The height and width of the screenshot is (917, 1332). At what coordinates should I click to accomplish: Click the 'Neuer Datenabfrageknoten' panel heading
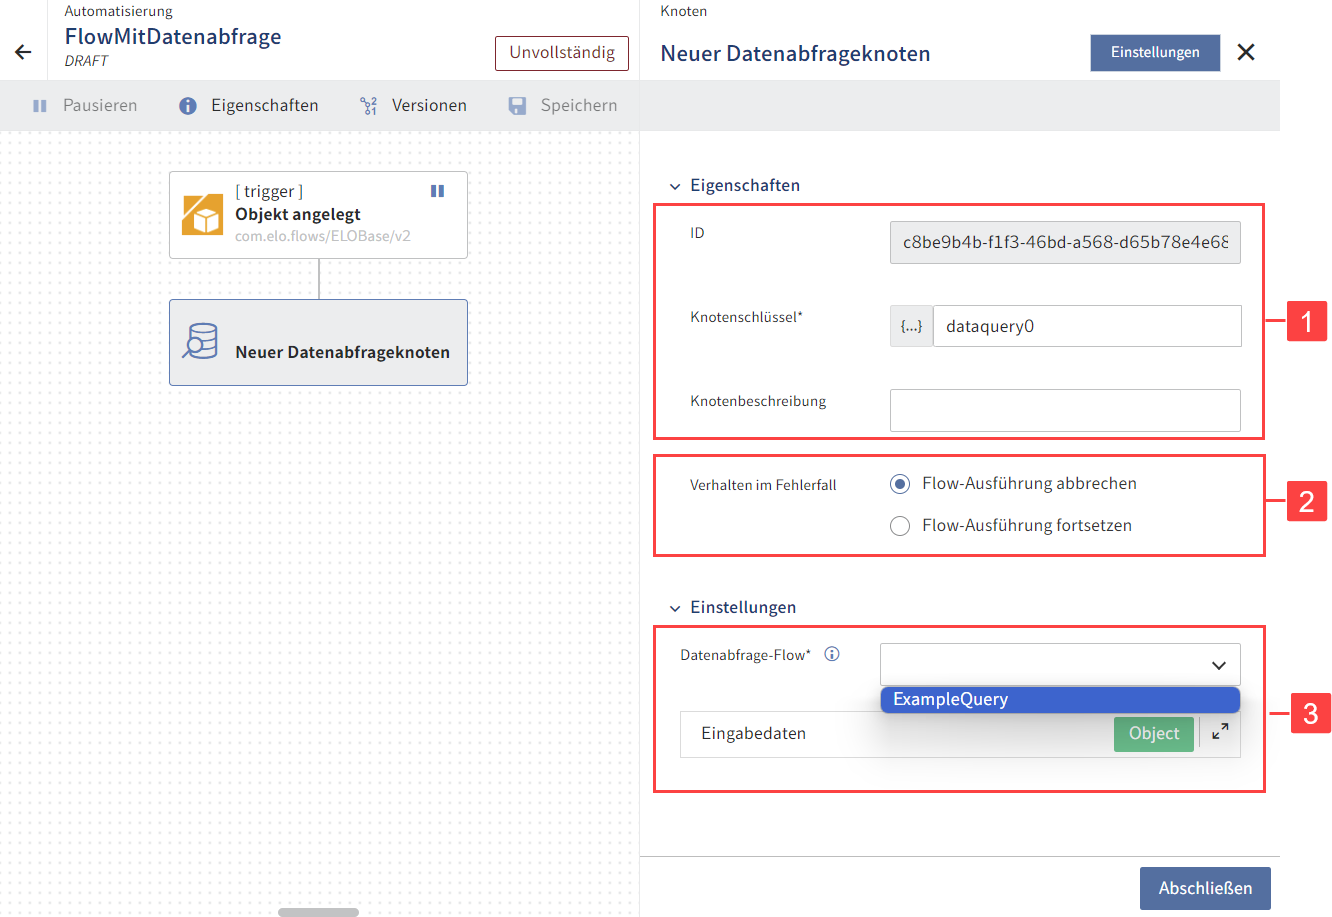click(795, 54)
